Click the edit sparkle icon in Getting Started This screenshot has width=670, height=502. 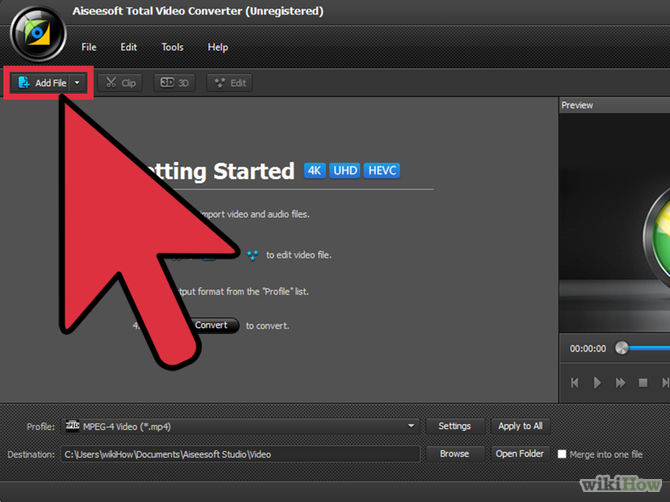tap(253, 255)
